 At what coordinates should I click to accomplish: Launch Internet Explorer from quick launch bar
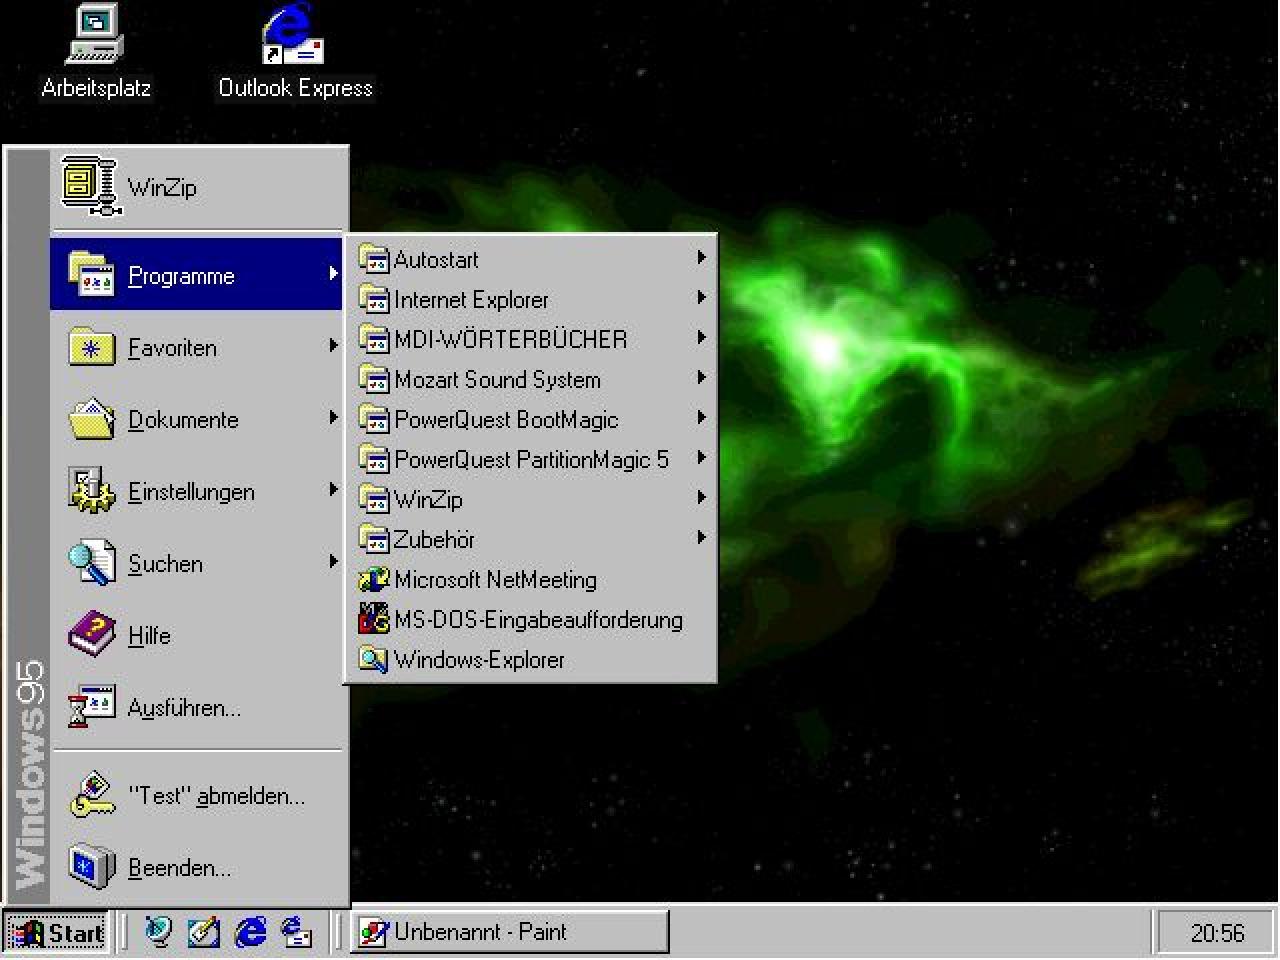click(x=250, y=932)
